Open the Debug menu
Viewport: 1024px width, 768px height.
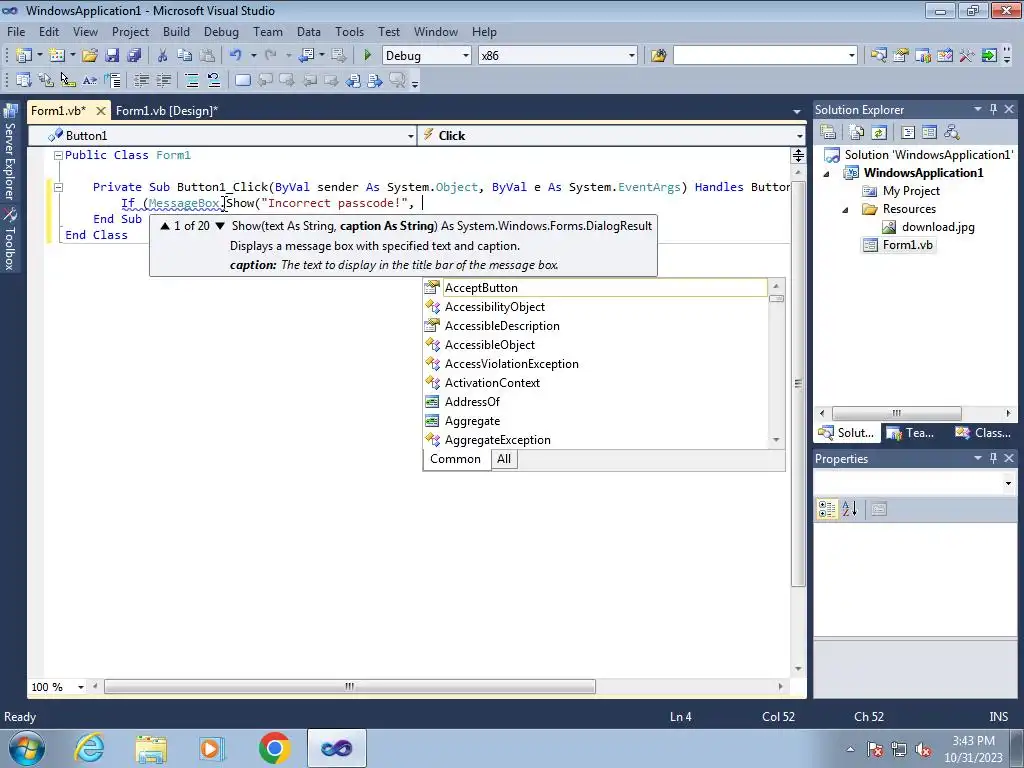(221, 31)
